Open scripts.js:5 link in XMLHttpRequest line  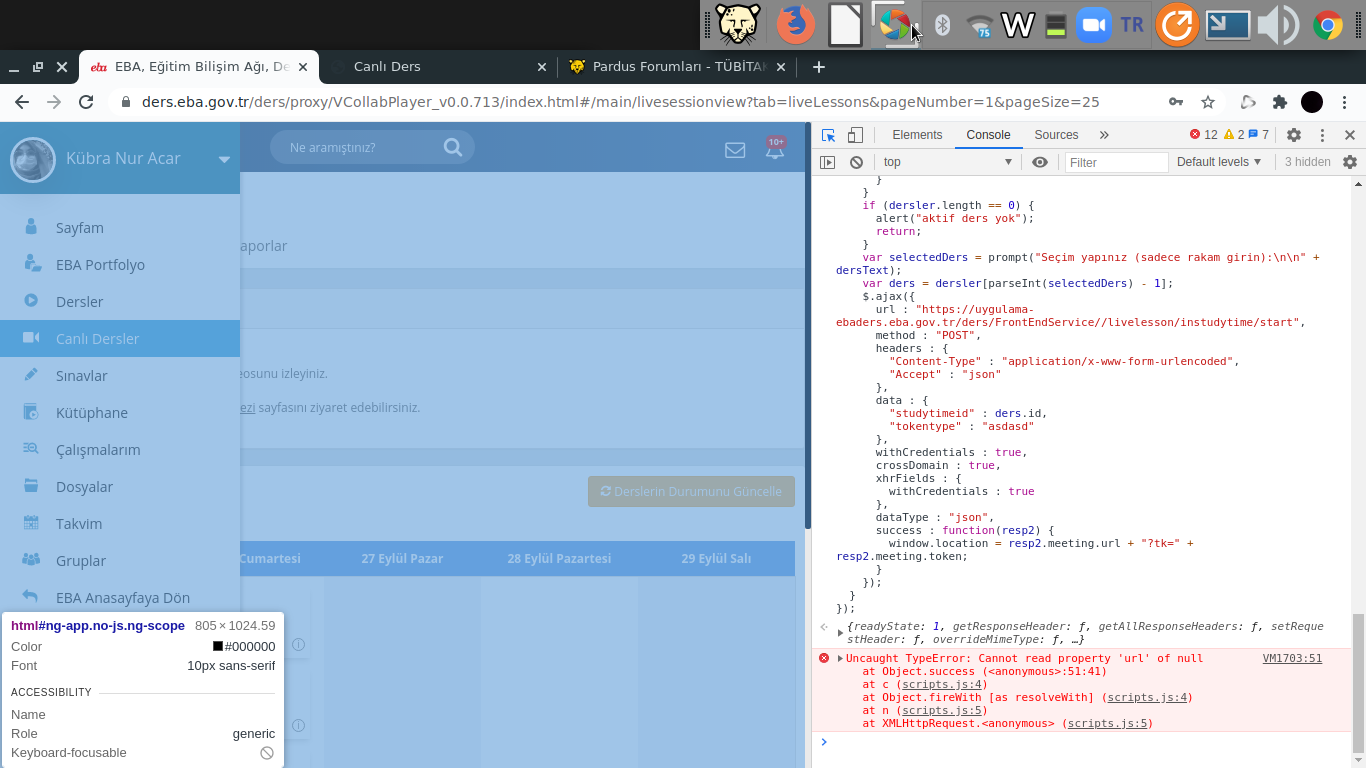(x=1109, y=723)
